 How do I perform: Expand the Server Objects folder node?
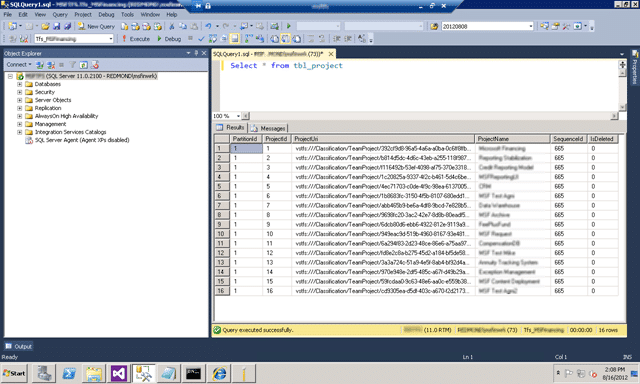19,100
